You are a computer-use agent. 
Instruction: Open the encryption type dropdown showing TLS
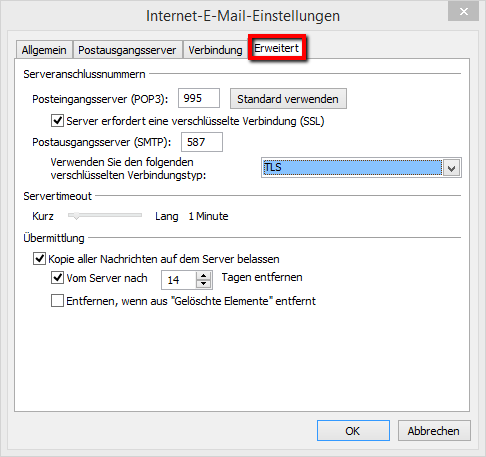click(361, 167)
